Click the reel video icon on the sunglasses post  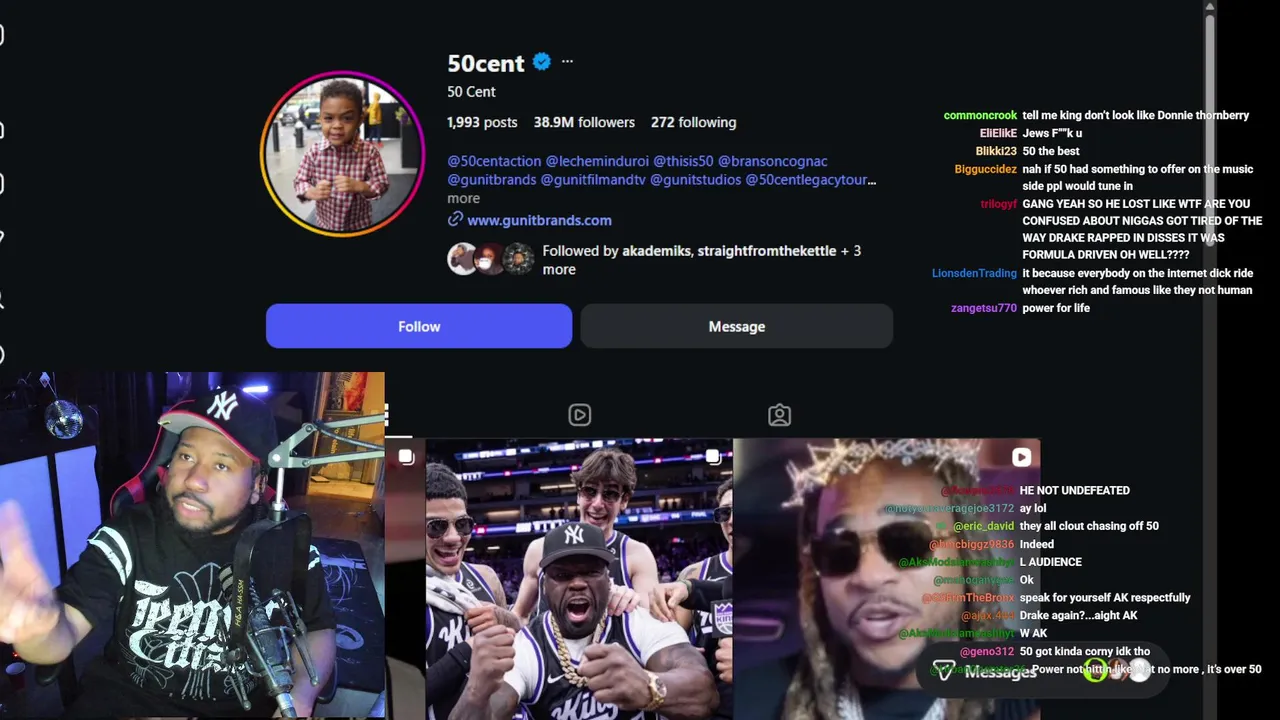click(x=1021, y=457)
